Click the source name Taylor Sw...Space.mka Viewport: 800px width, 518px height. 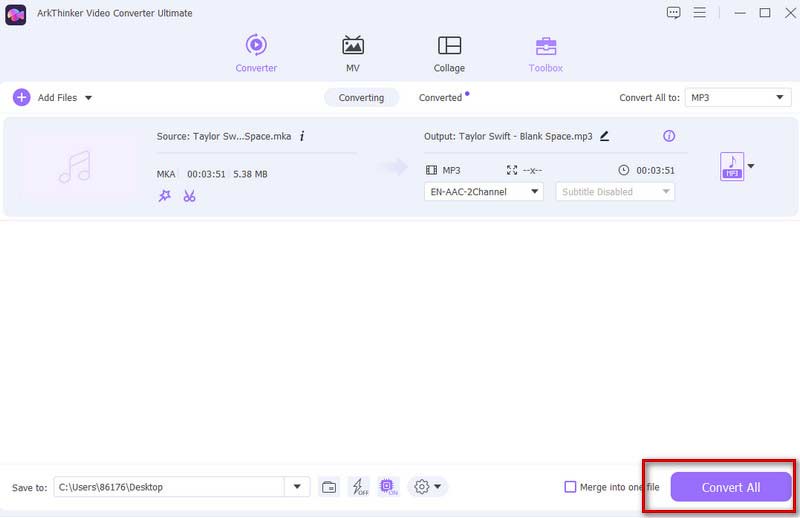tap(242, 136)
